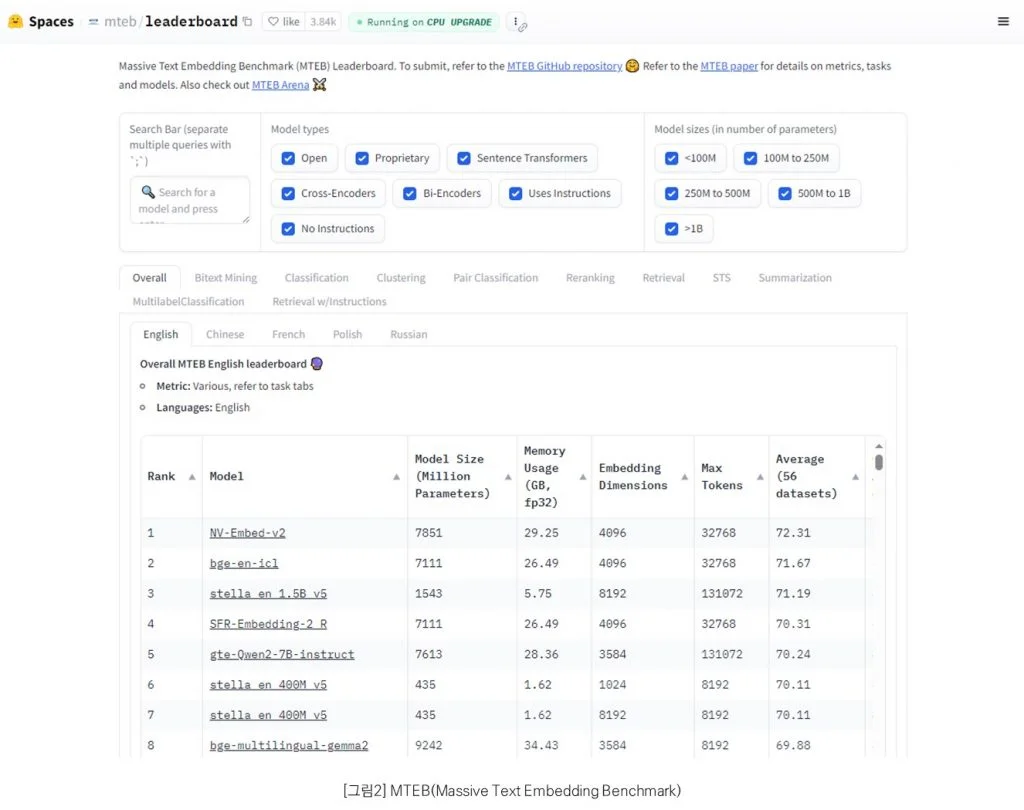Sort by Max Tokens column arrow

[760, 477]
